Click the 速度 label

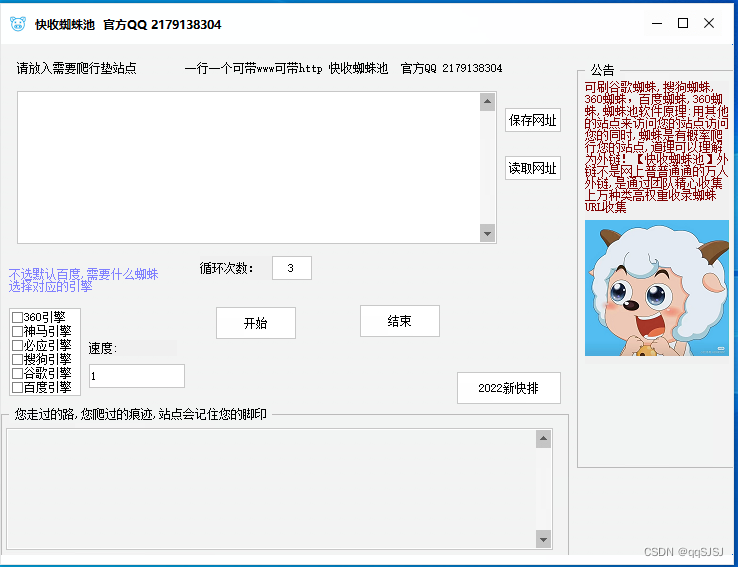103,349
